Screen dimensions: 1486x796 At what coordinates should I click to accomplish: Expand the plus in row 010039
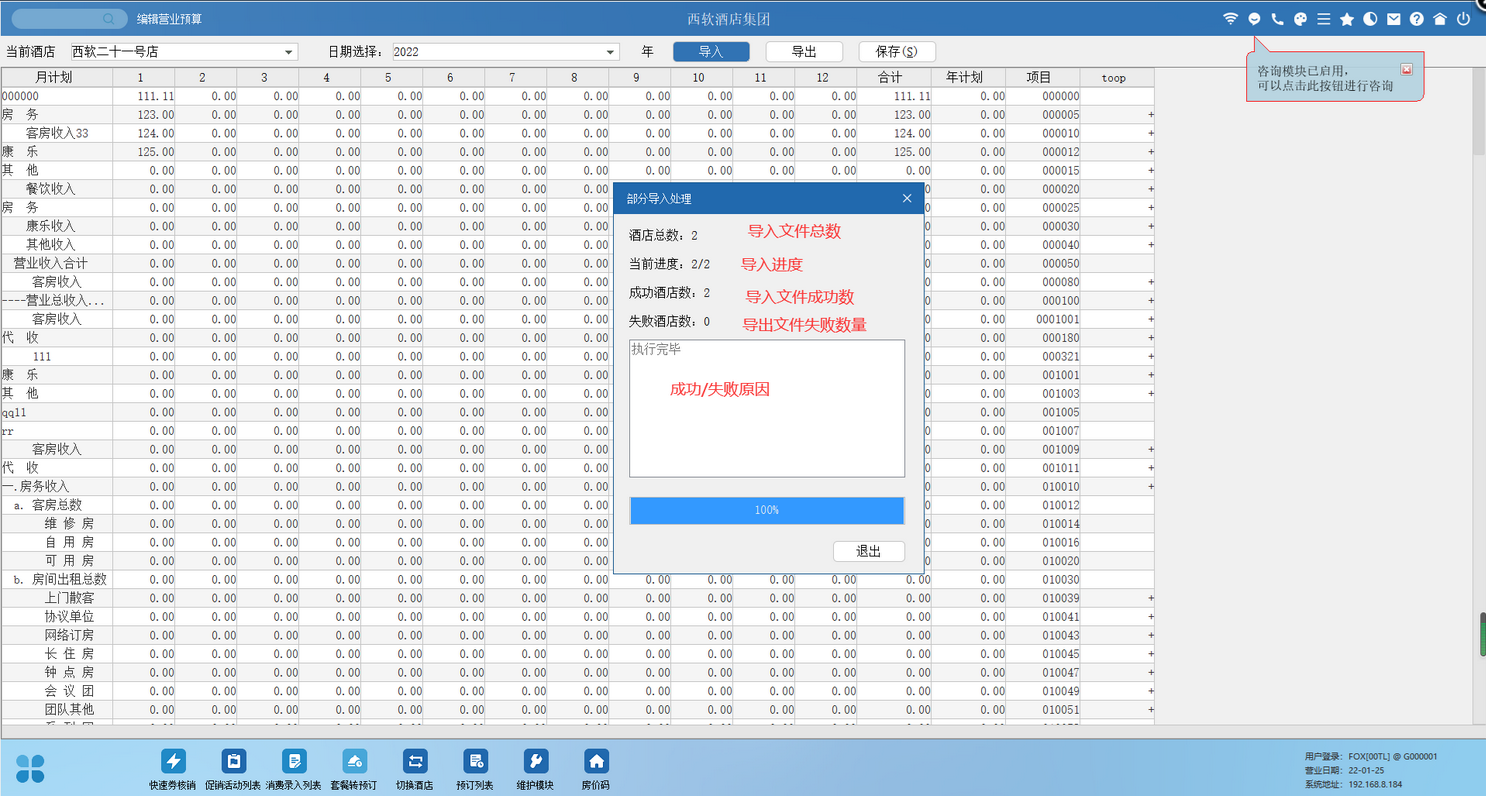point(1150,598)
